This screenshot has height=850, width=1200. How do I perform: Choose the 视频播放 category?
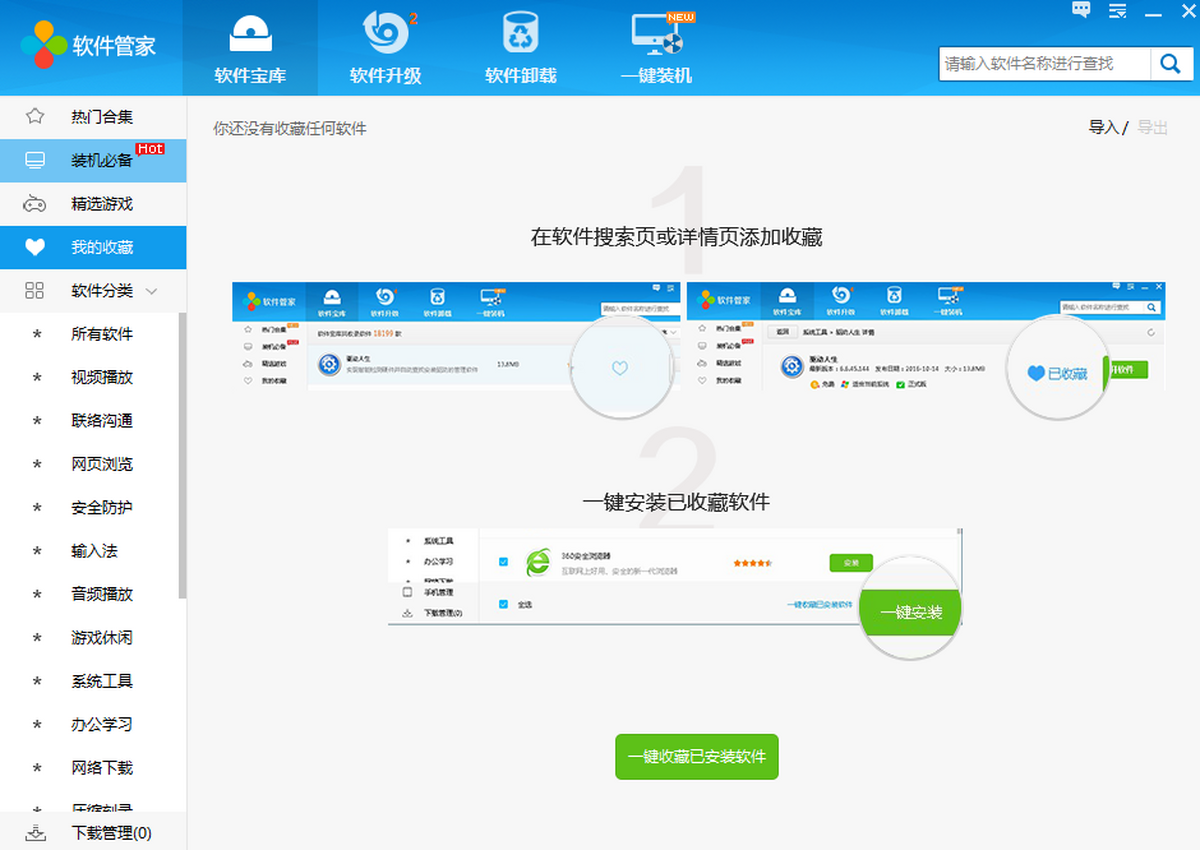[101, 377]
